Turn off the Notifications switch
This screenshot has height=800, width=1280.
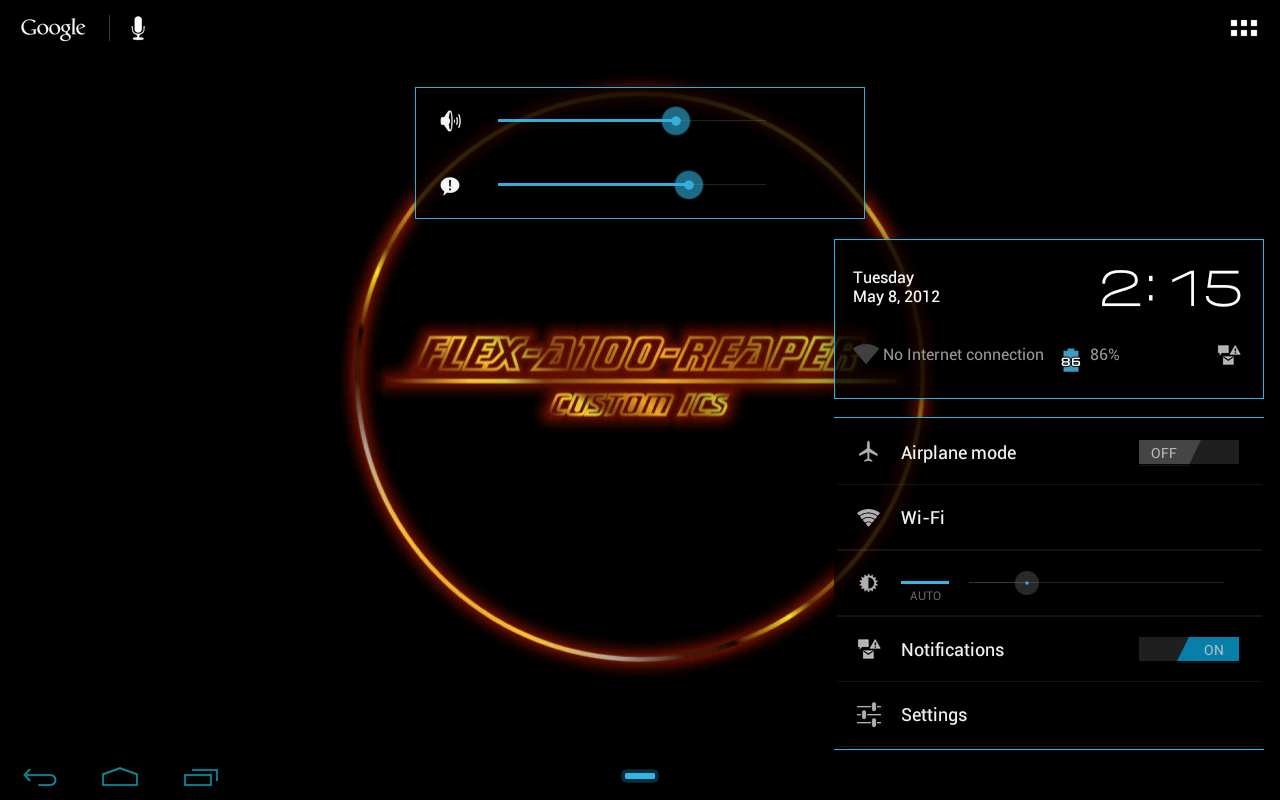tap(1188, 650)
